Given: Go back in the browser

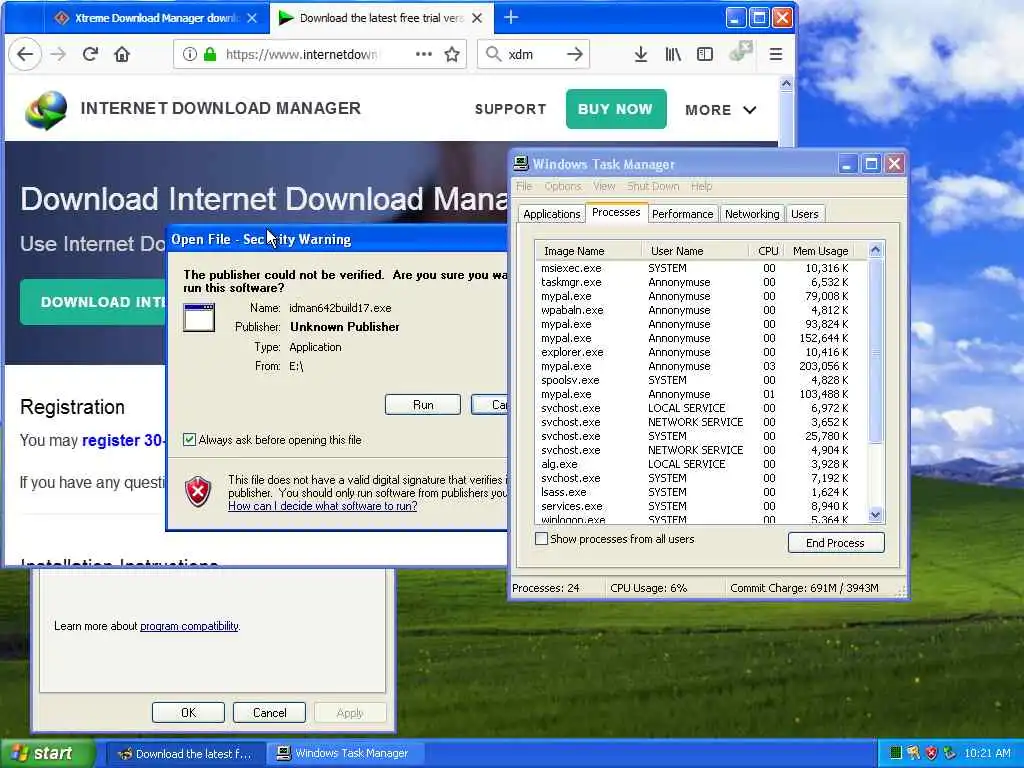Looking at the screenshot, I should coord(25,54).
